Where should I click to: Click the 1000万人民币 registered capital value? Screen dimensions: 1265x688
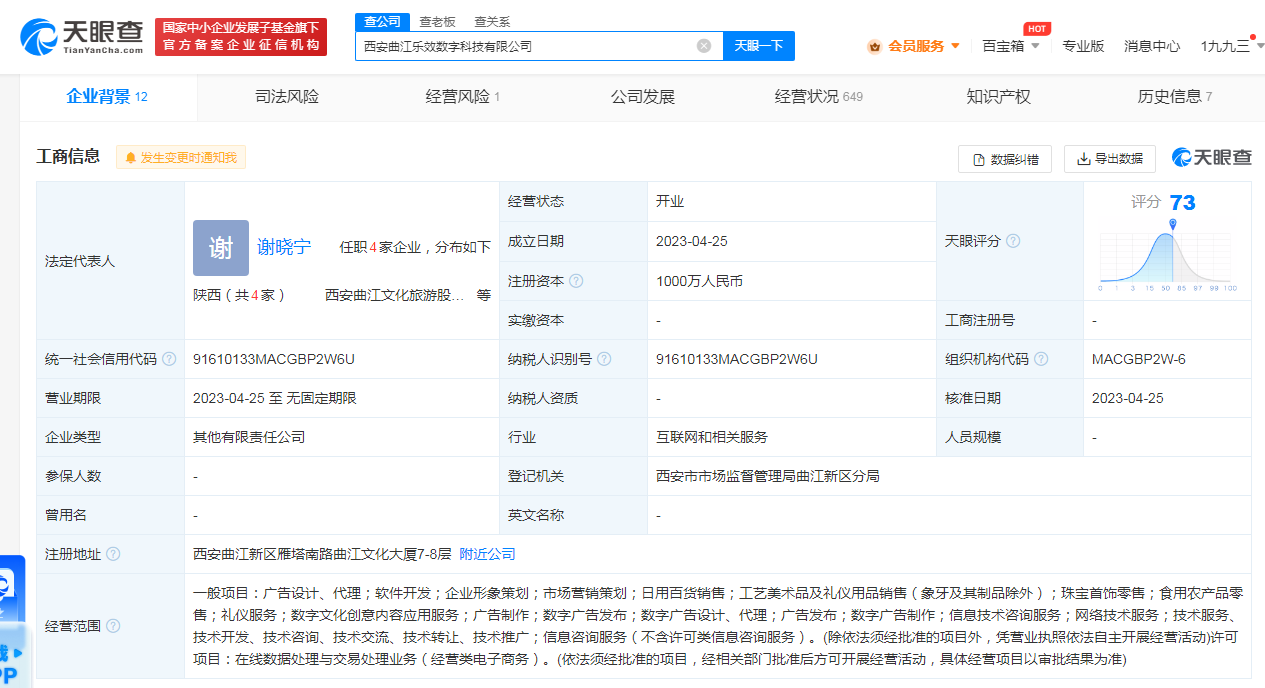click(699, 281)
